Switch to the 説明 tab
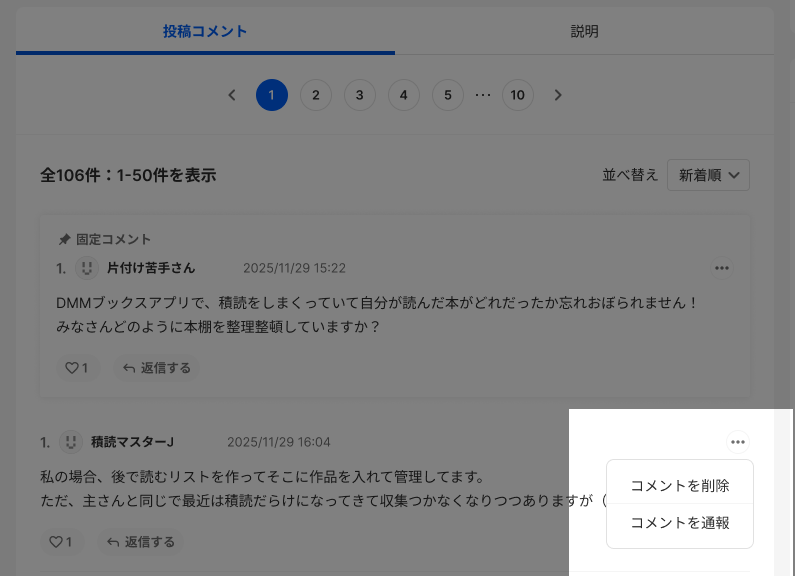The height and width of the screenshot is (576, 795). pyautogui.click(x=584, y=31)
